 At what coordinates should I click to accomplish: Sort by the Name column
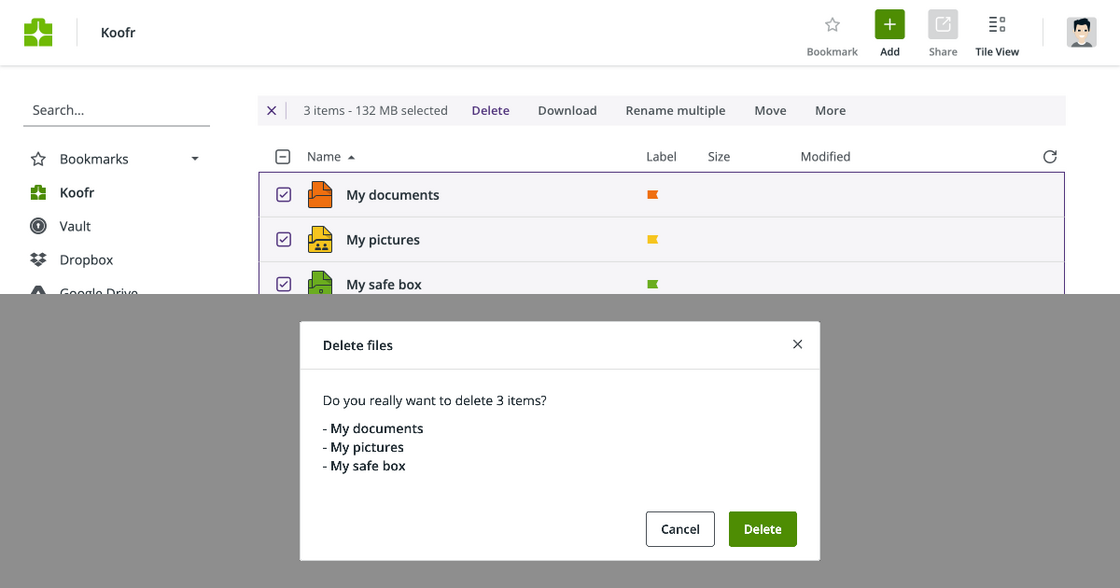coord(324,156)
